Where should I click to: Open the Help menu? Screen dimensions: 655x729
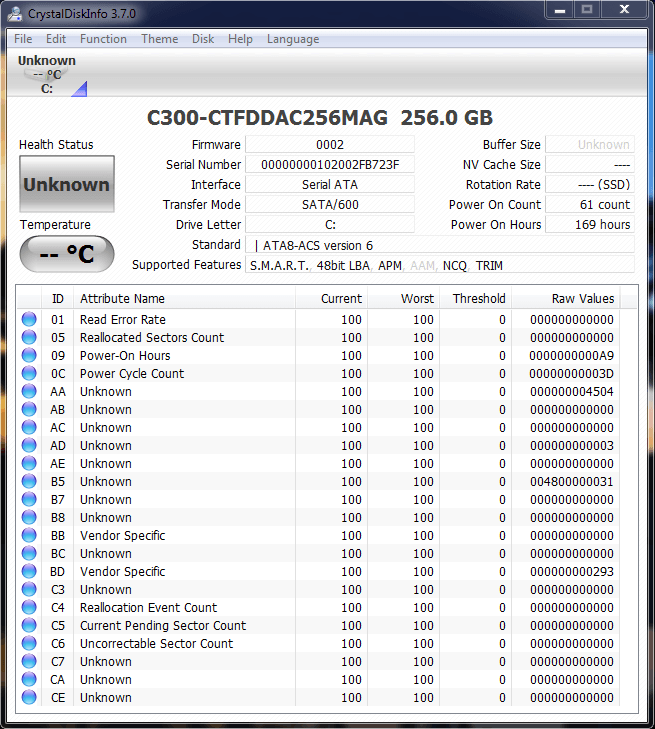click(240, 39)
